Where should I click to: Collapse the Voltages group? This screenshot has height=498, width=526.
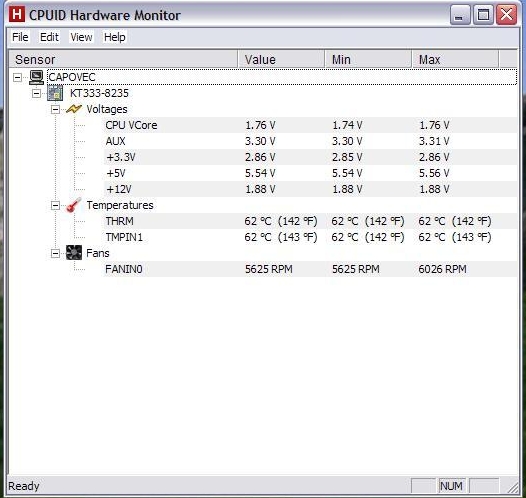tap(55, 109)
